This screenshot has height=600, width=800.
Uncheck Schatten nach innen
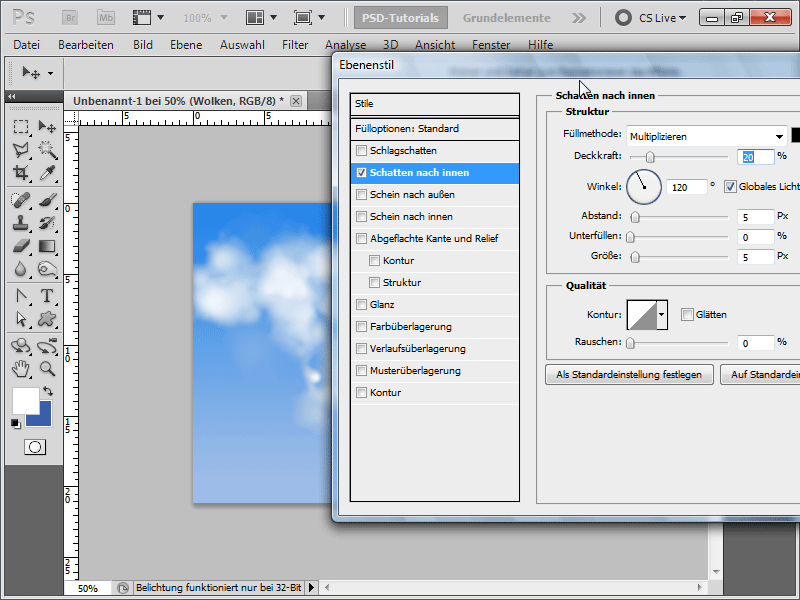point(361,172)
